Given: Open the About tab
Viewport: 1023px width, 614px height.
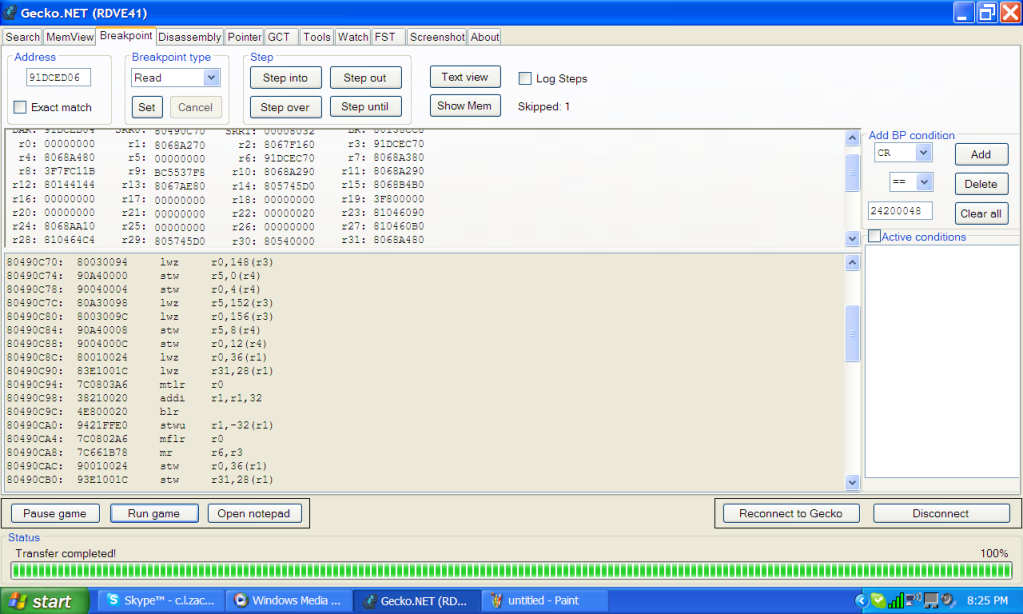Looking at the screenshot, I should pos(485,37).
